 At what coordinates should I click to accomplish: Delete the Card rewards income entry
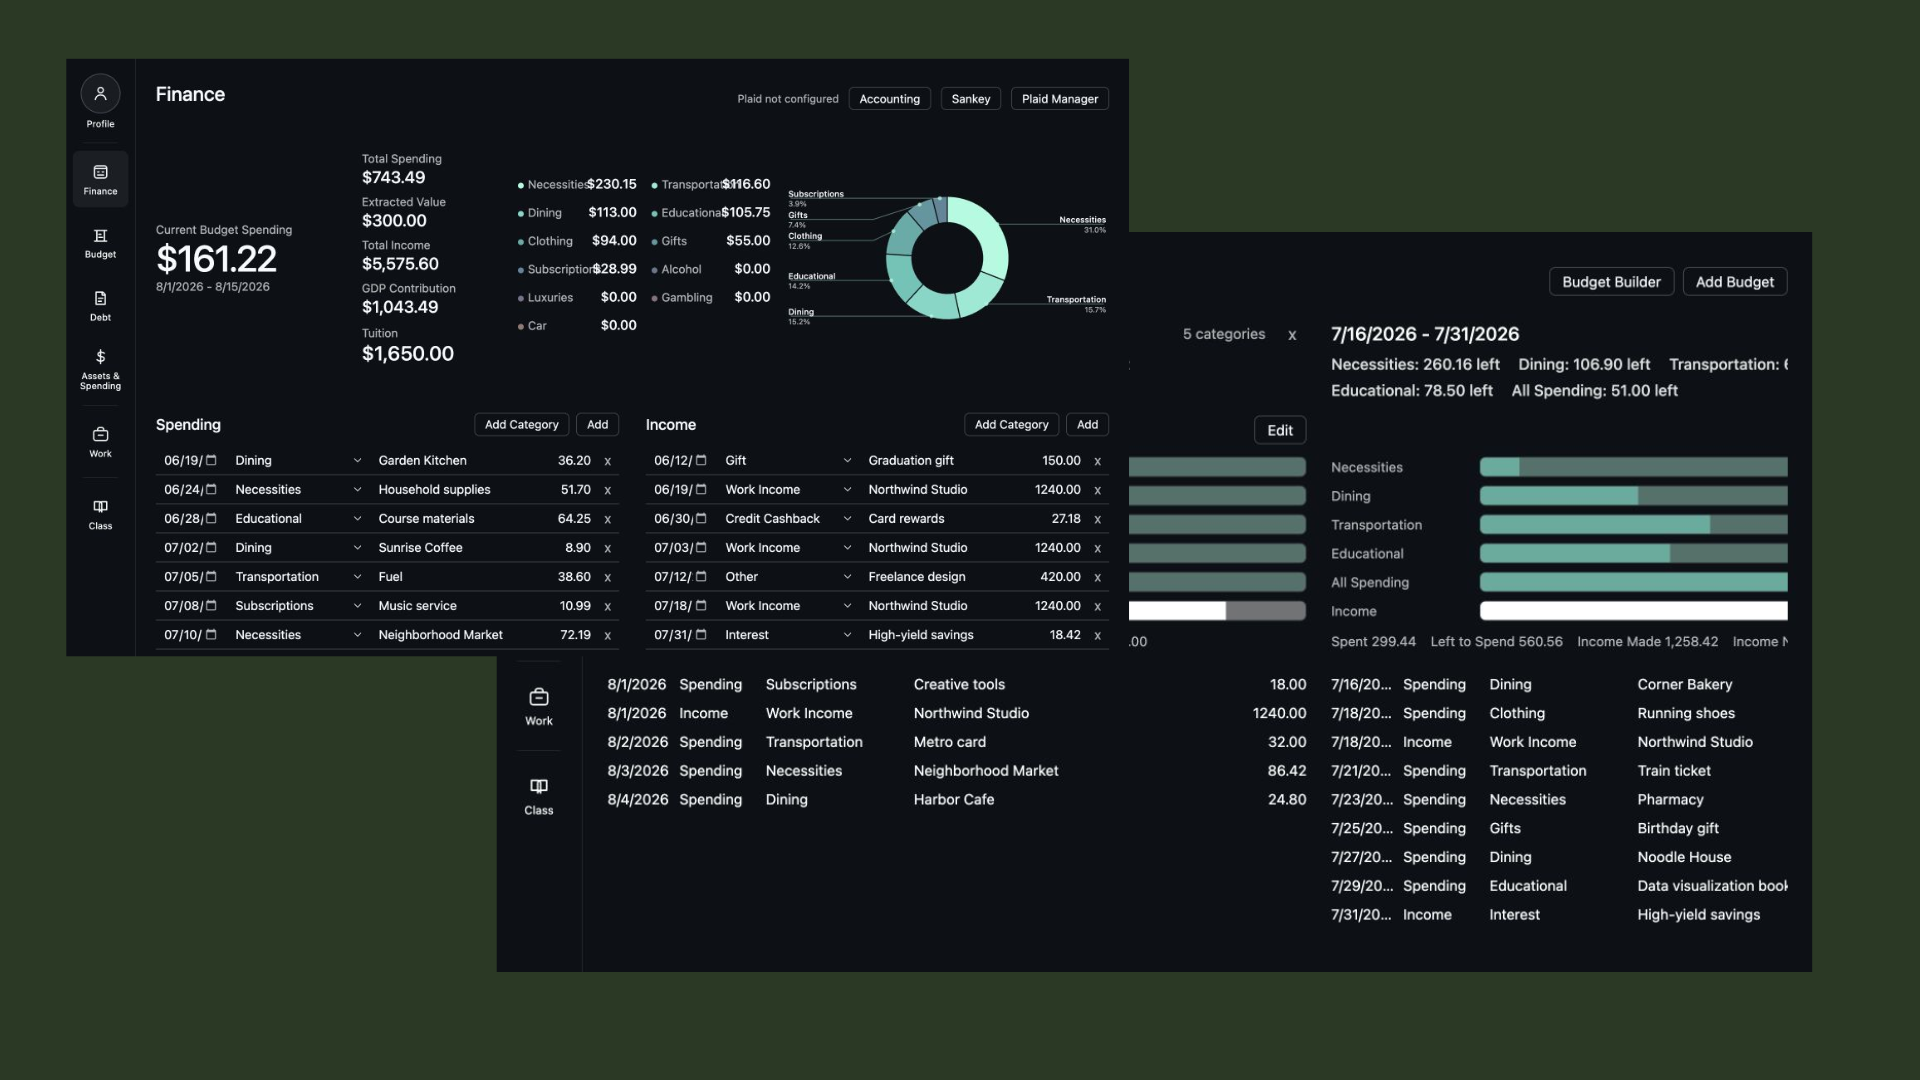[x=1097, y=519]
